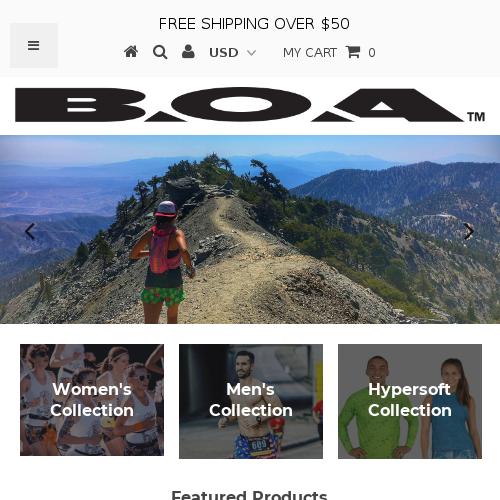The height and width of the screenshot is (500, 500).
Task: Click the home icon
Action: 131,52
